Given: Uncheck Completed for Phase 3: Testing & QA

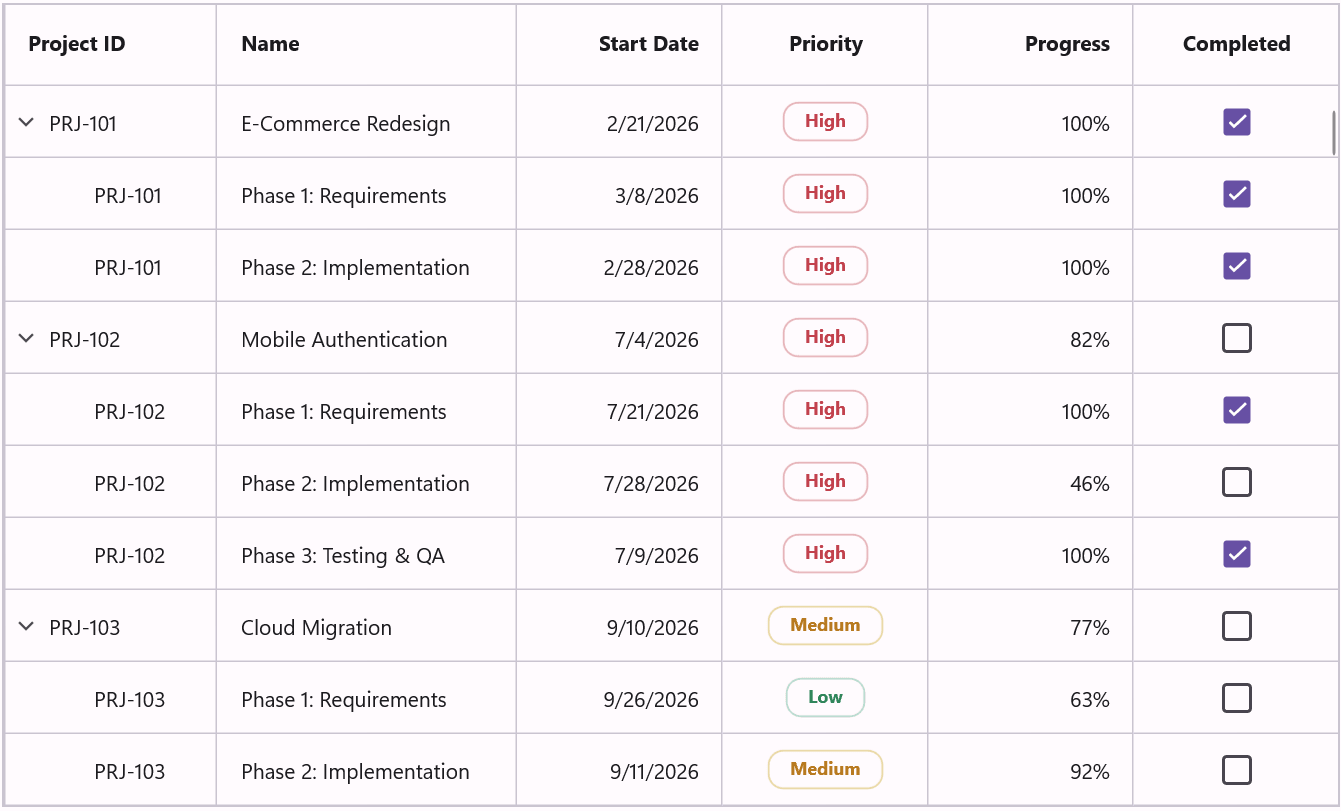Looking at the screenshot, I should (1237, 554).
